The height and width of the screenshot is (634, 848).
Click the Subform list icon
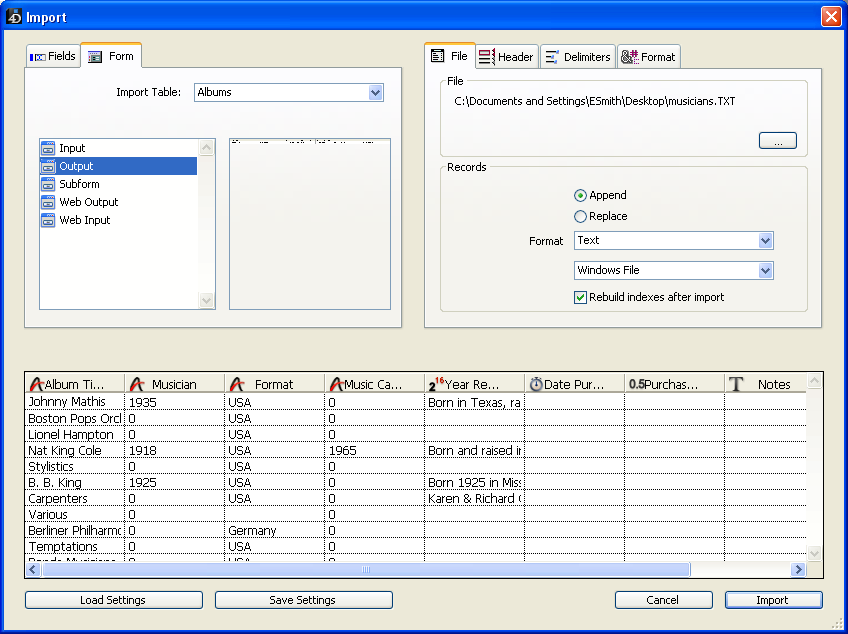(x=48, y=184)
